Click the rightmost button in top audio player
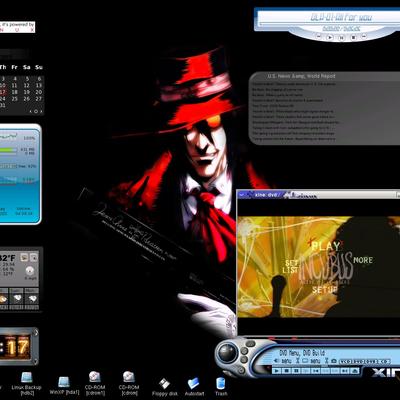This screenshot has width=400, height=400. [364, 36]
